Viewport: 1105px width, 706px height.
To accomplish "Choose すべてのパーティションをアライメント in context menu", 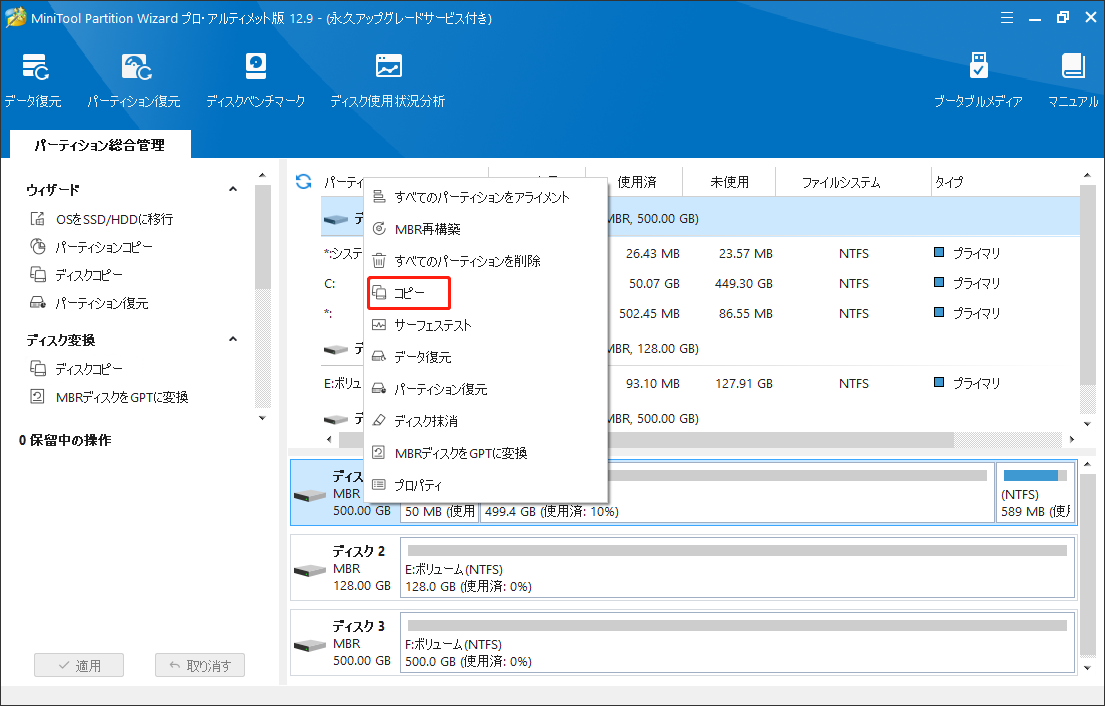I will pos(486,197).
